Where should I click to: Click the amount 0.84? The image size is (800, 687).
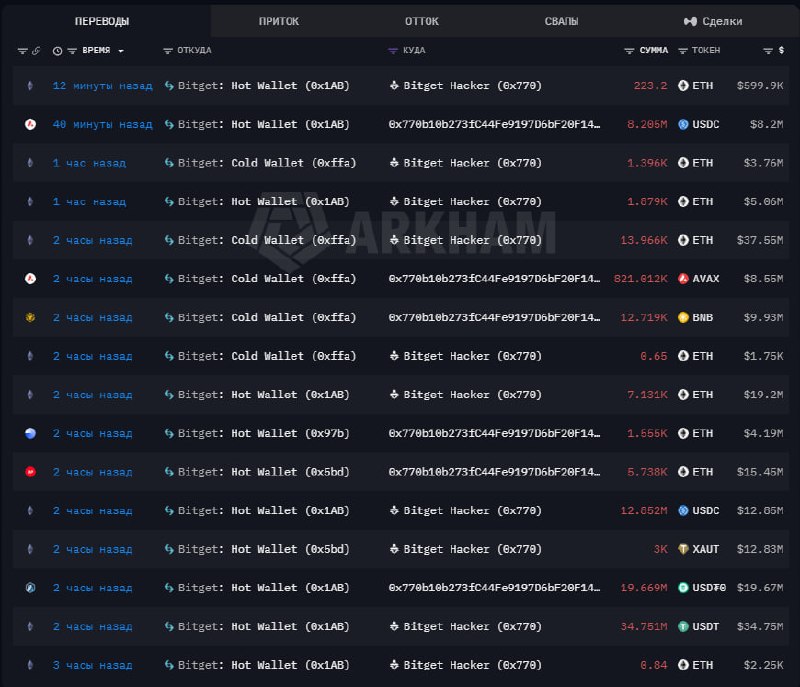click(654, 665)
